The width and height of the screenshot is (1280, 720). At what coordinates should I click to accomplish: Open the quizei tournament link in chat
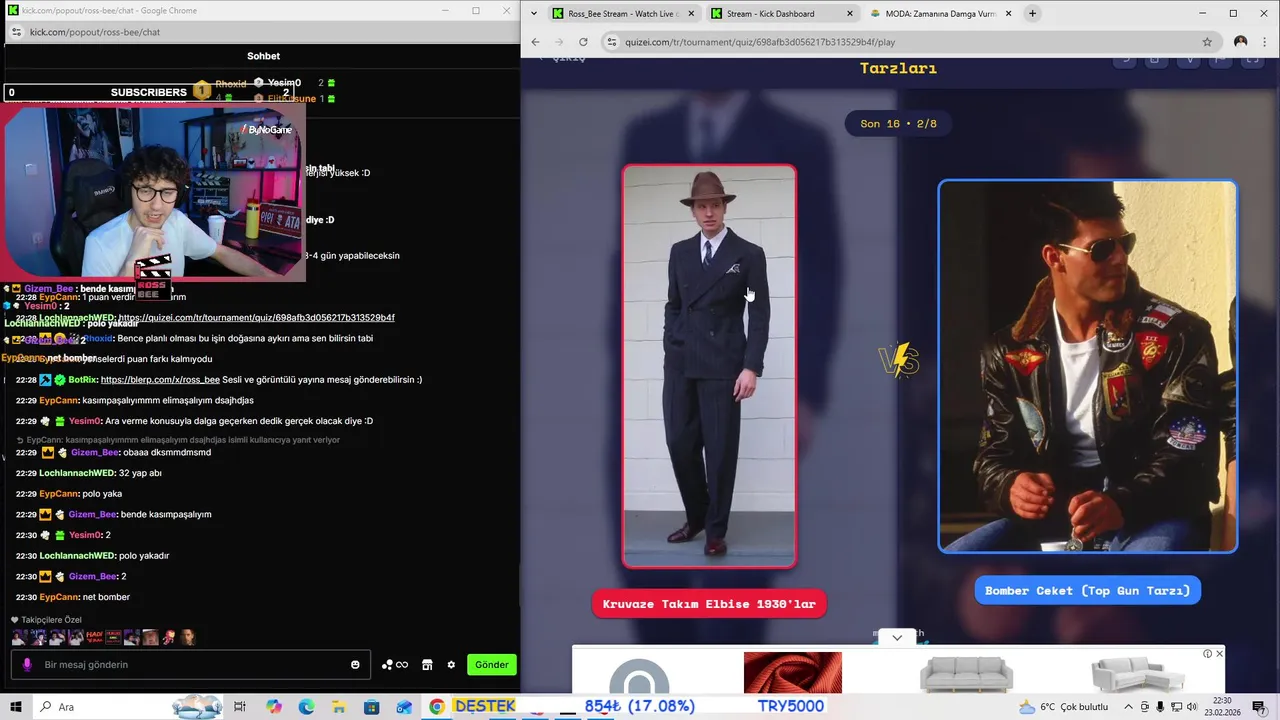pyautogui.click(x=256, y=318)
